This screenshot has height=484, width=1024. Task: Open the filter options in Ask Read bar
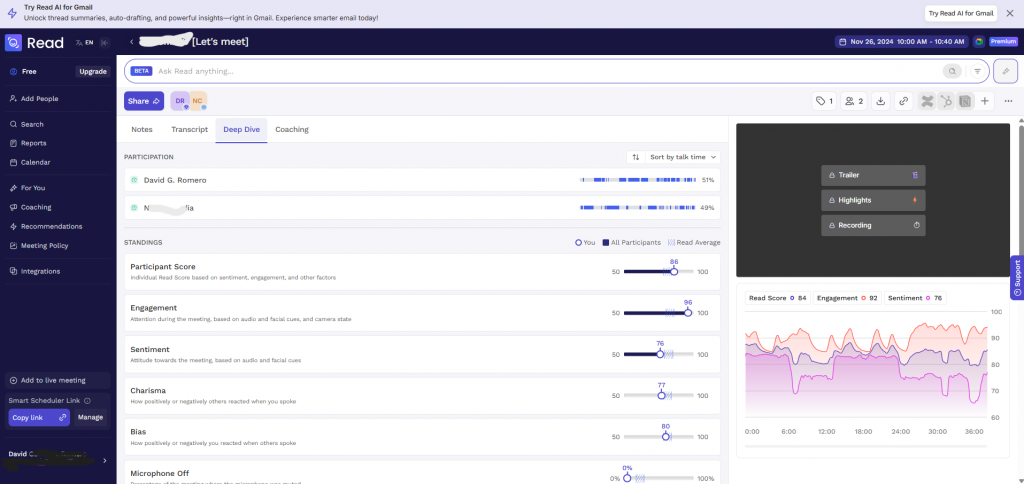pyautogui.click(x=977, y=71)
